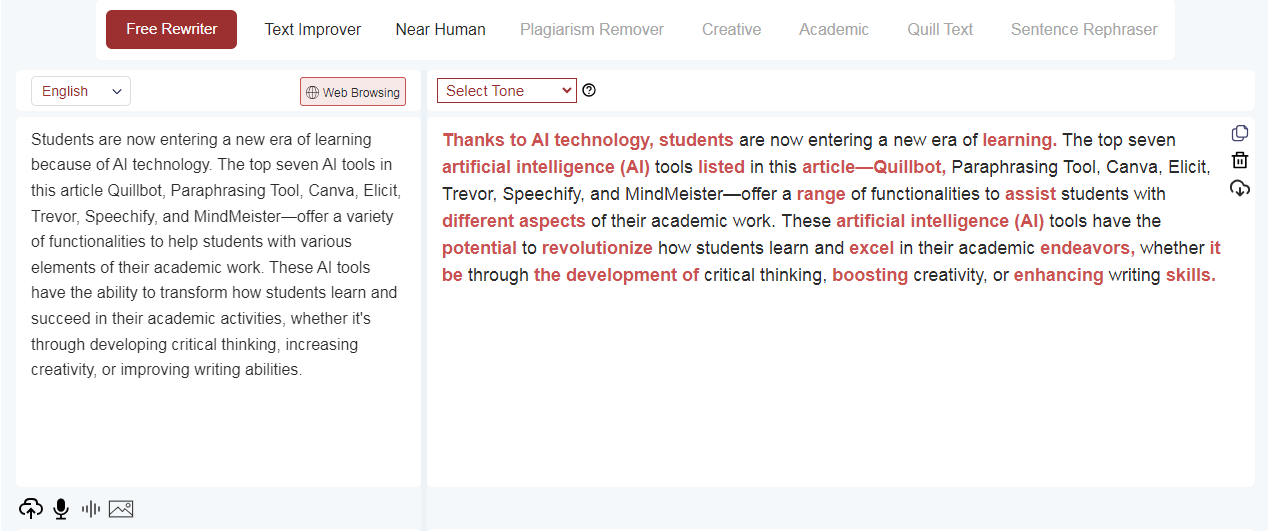This screenshot has height=531, width=1268.
Task: Start voice input with microphone icon
Action: tap(61, 509)
